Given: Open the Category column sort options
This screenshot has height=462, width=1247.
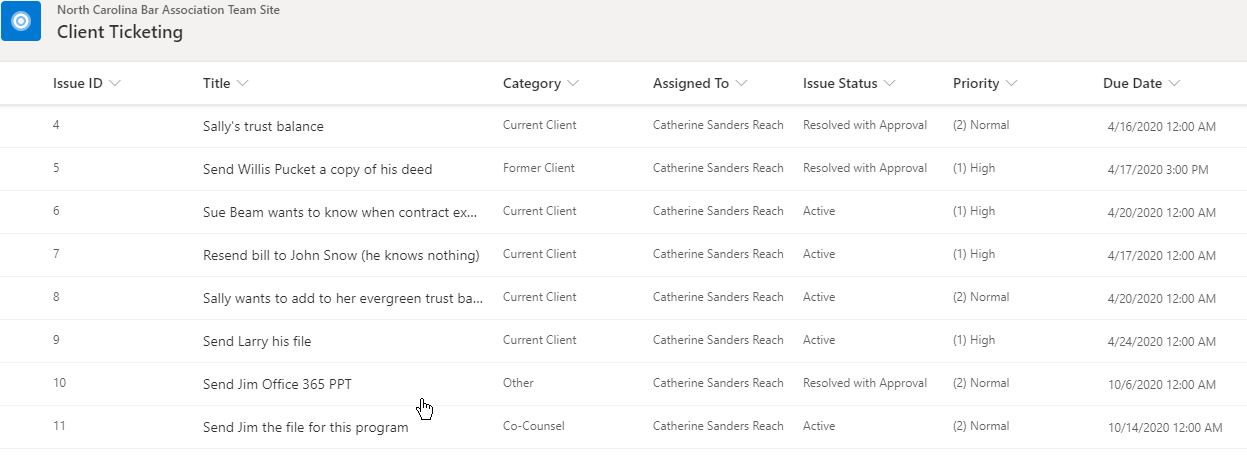Looking at the screenshot, I should click(x=573, y=84).
